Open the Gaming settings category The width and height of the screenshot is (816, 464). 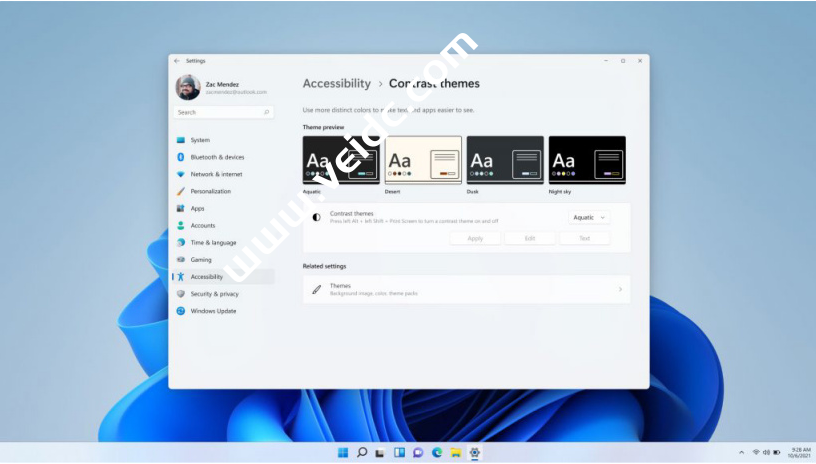pos(200,259)
